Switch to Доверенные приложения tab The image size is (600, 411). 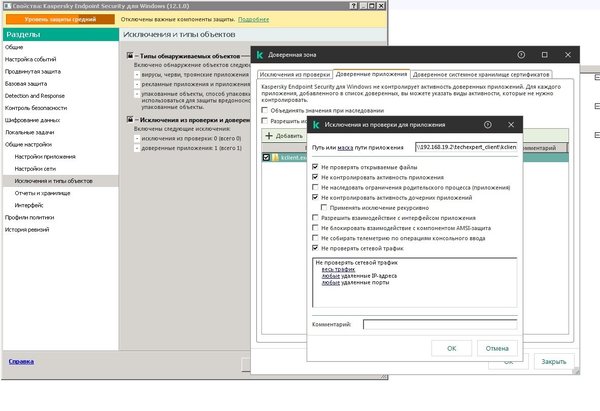point(371,74)
